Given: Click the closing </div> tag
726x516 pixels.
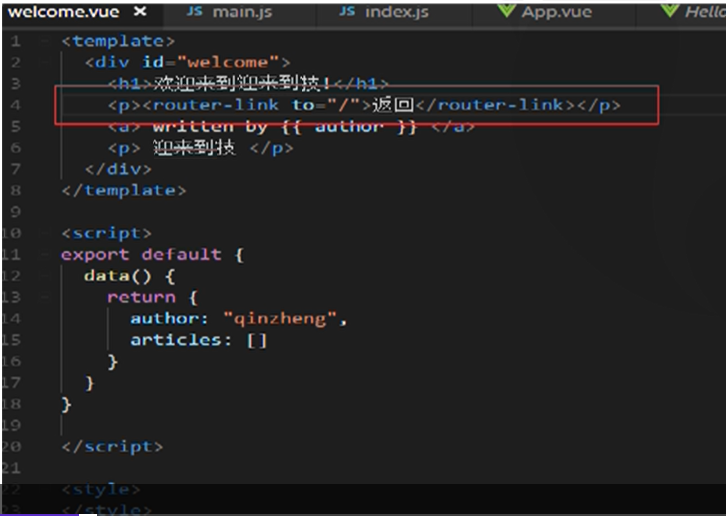Looking at the screenshot, I should [x=118, y=169].
